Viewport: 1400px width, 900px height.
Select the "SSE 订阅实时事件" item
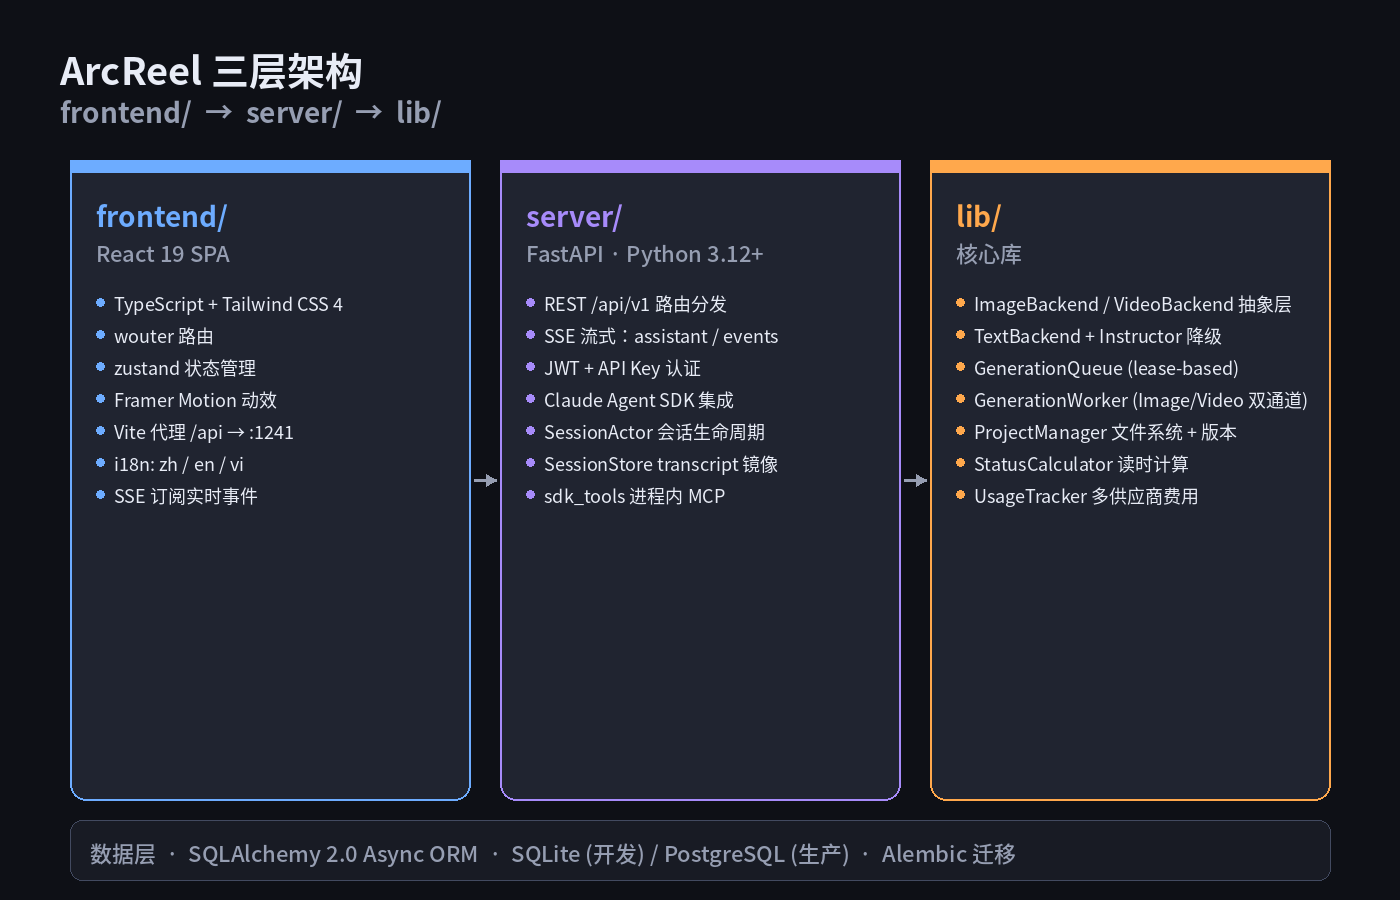pos(186,496)
